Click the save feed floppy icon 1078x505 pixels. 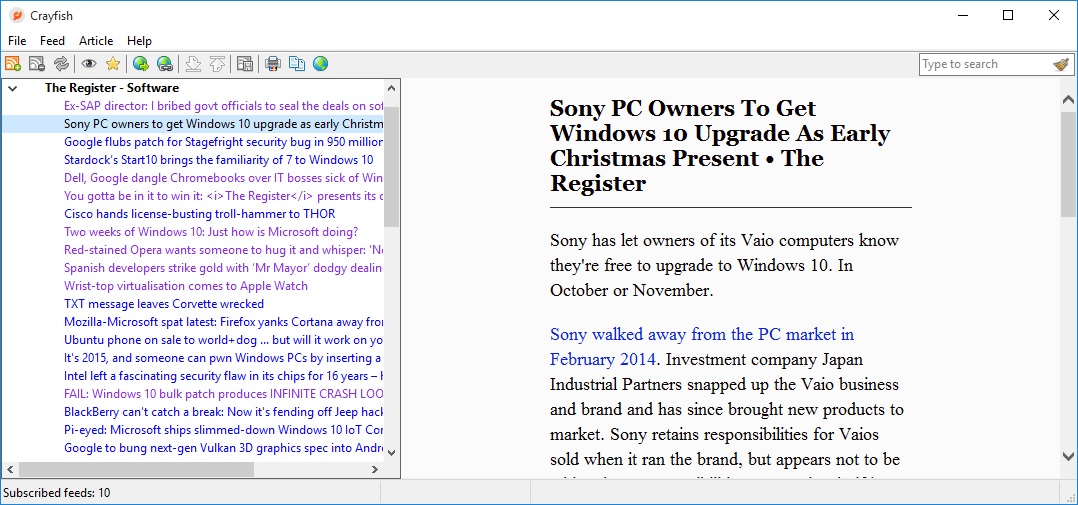pos(244,64)
